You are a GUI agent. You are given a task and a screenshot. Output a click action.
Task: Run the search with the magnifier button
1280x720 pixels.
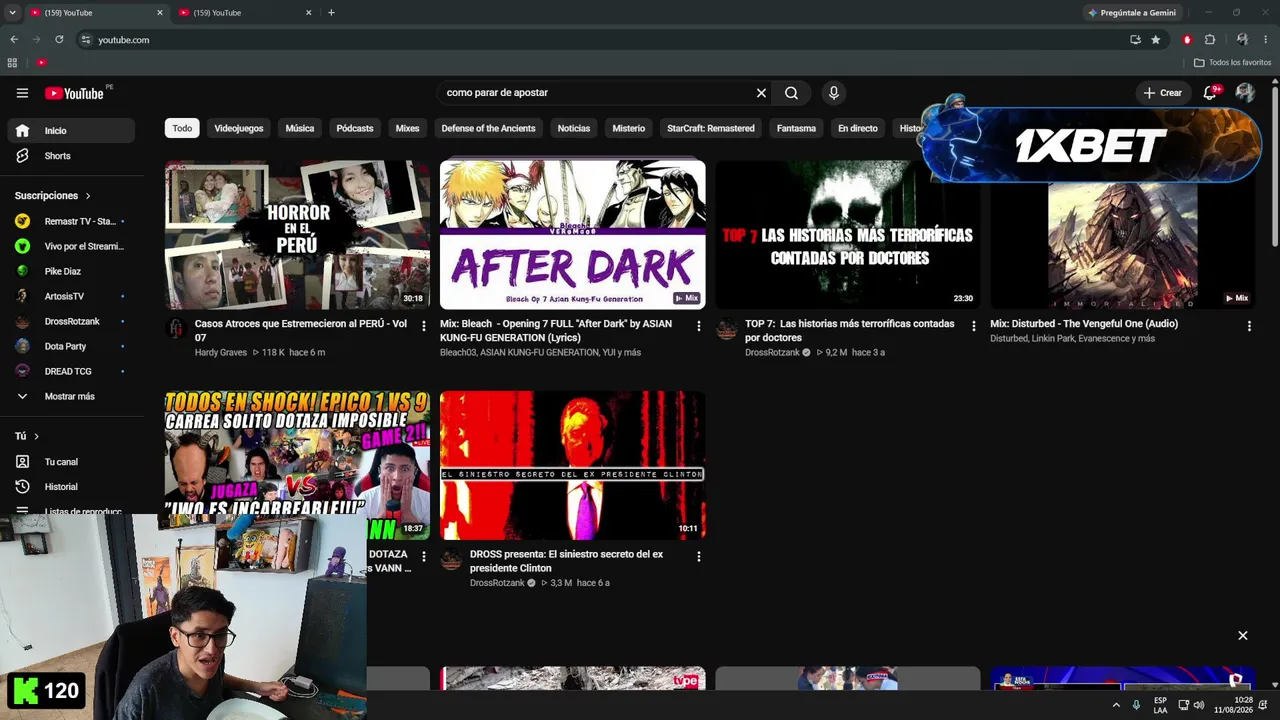coord(791,93)
